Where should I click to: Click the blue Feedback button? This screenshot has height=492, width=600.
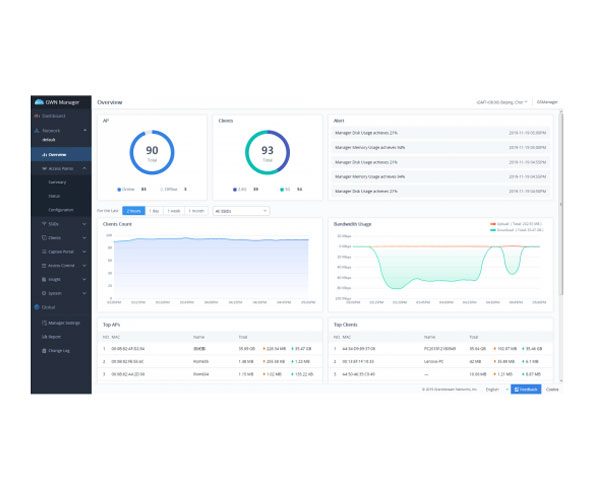(x=526, y=387)
